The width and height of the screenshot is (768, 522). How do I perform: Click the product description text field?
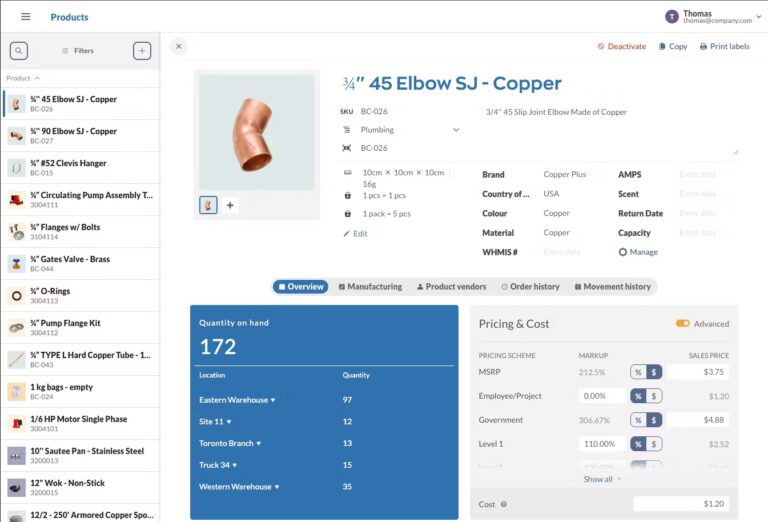tap(611, 131)
